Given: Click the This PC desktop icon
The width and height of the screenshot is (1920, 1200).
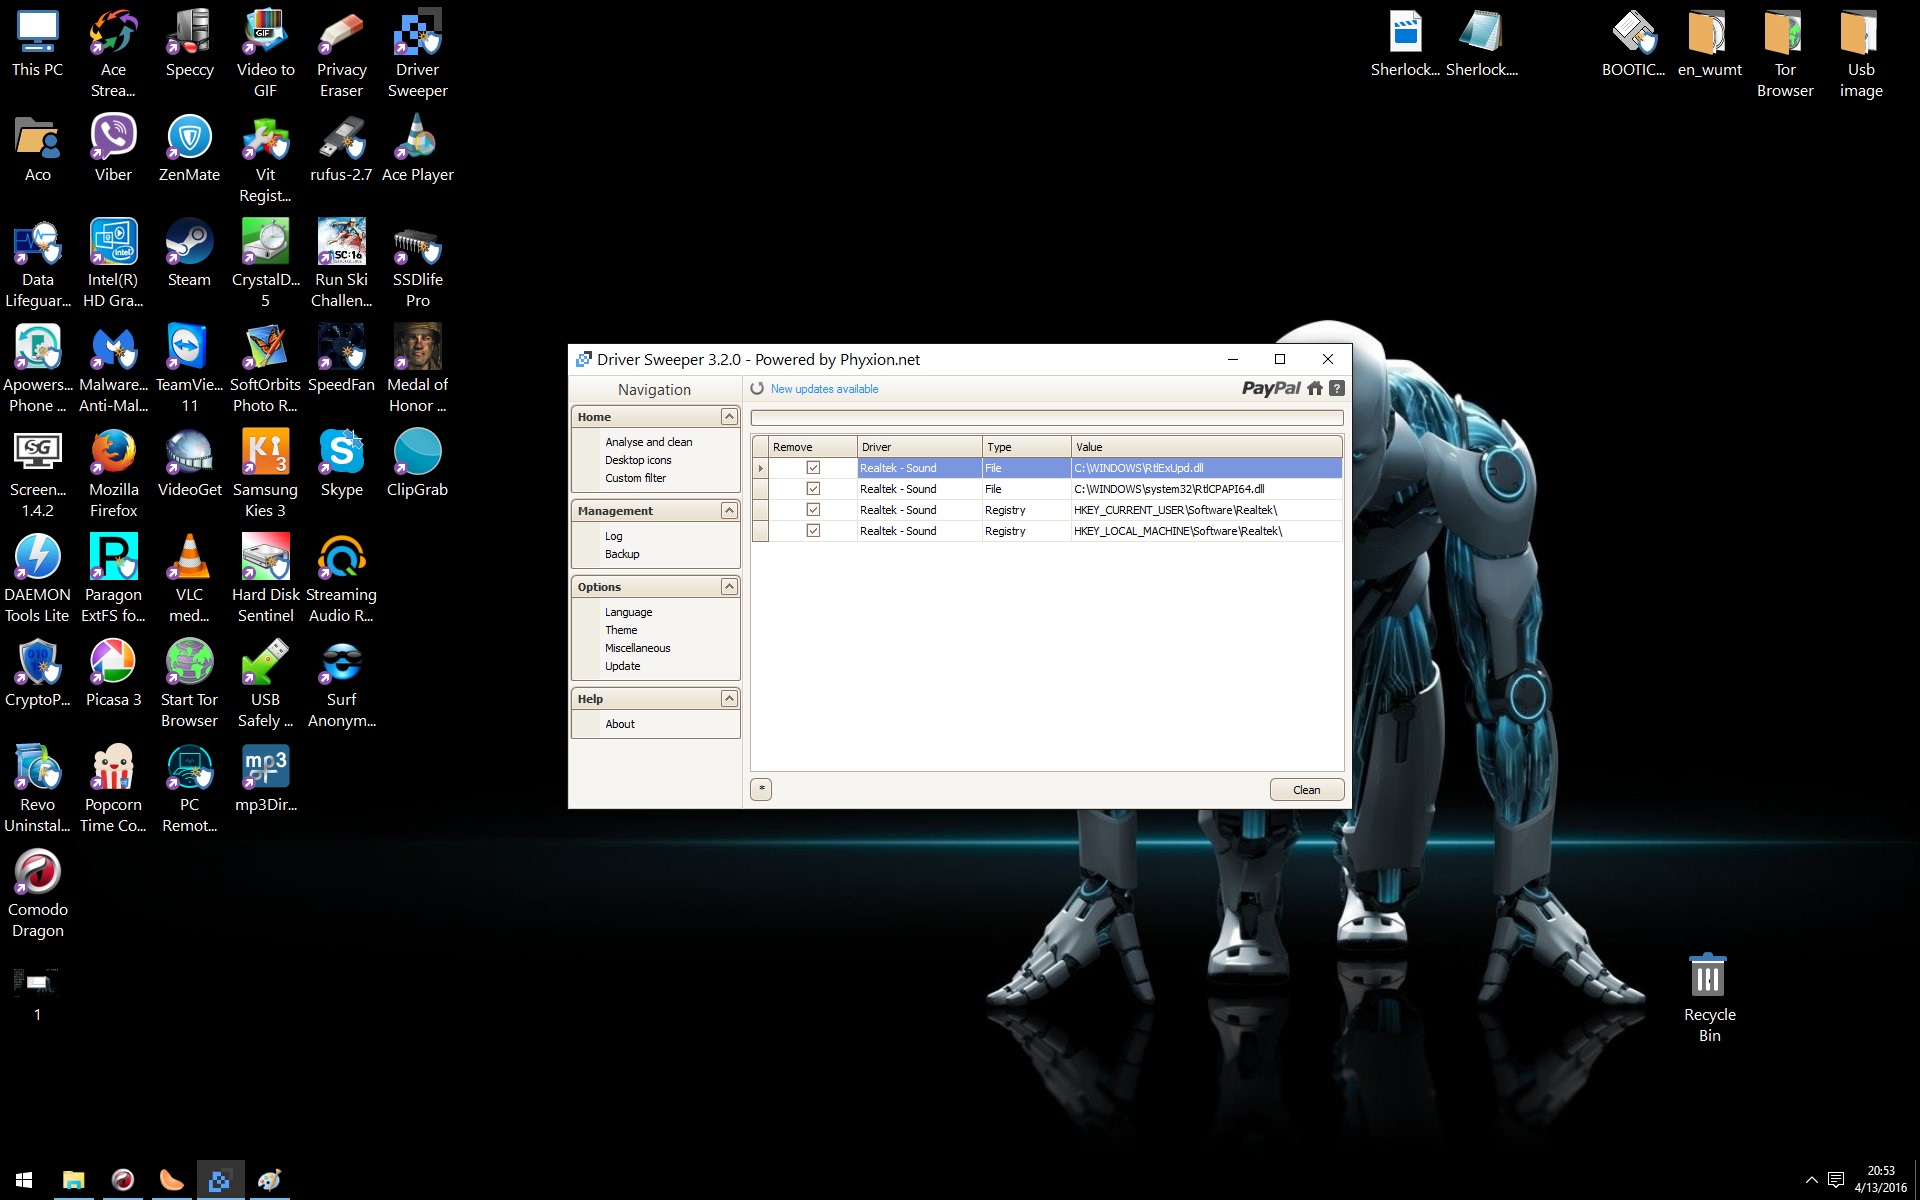Looking at the screenshot, I should click(37, 43).
